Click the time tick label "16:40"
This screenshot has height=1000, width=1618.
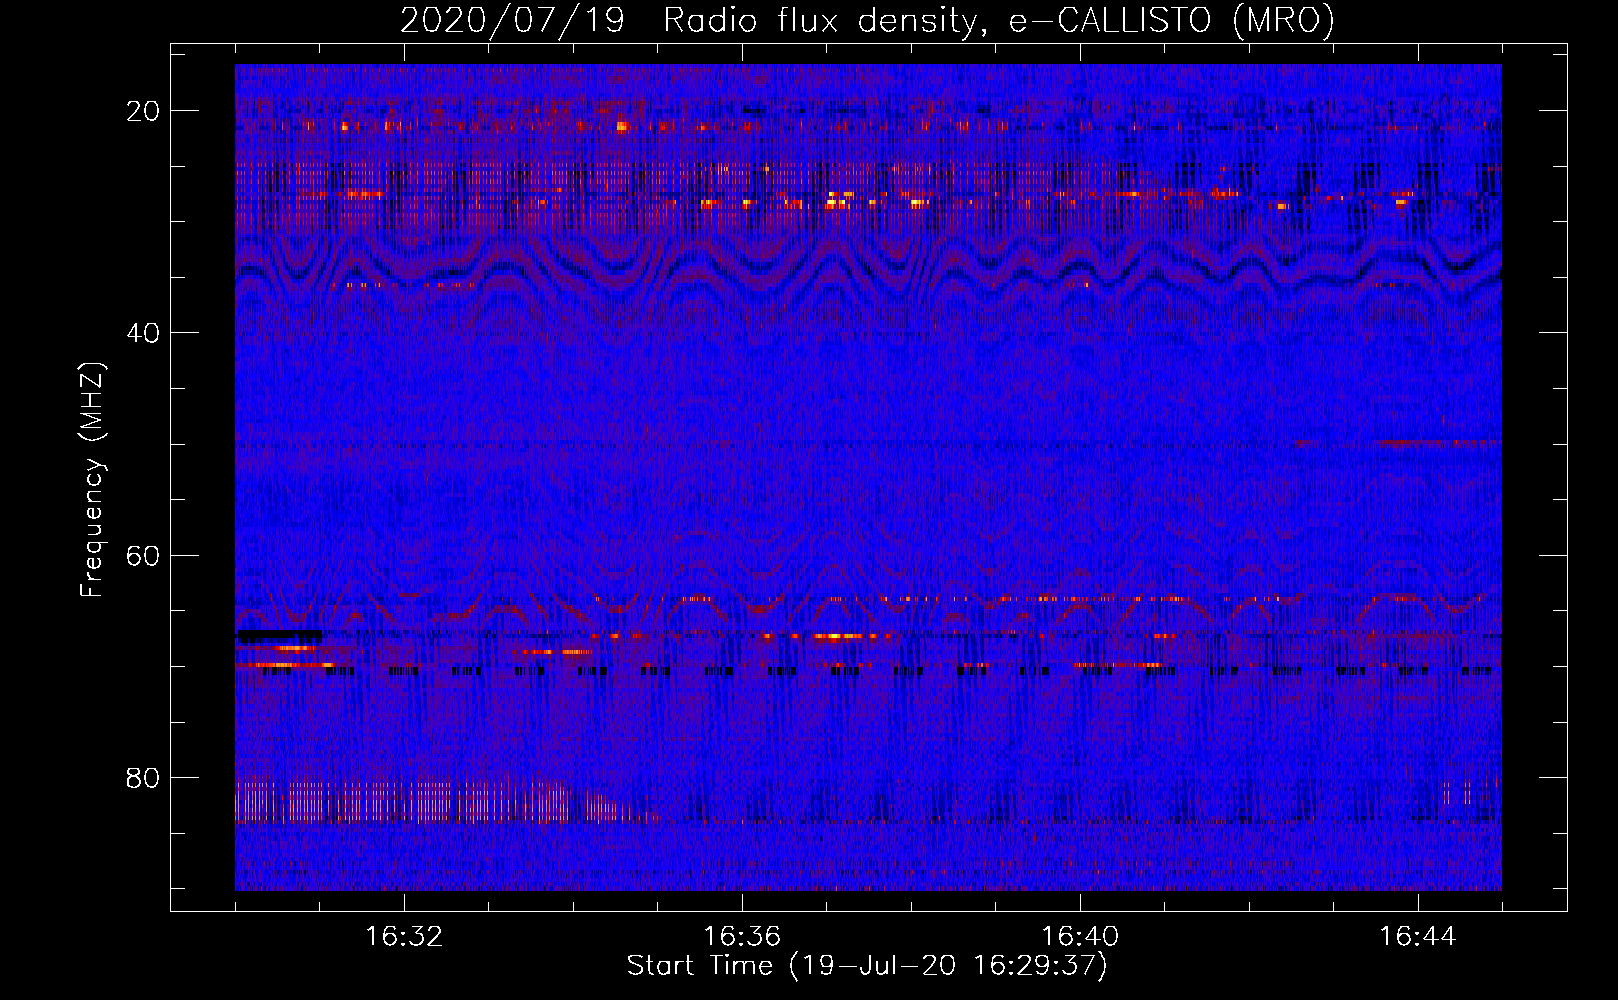tap(1080, 937)
